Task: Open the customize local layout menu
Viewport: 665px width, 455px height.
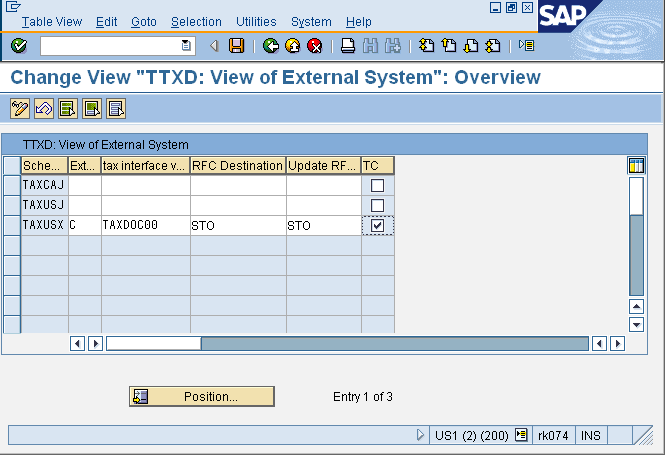Action: (527, 46)
